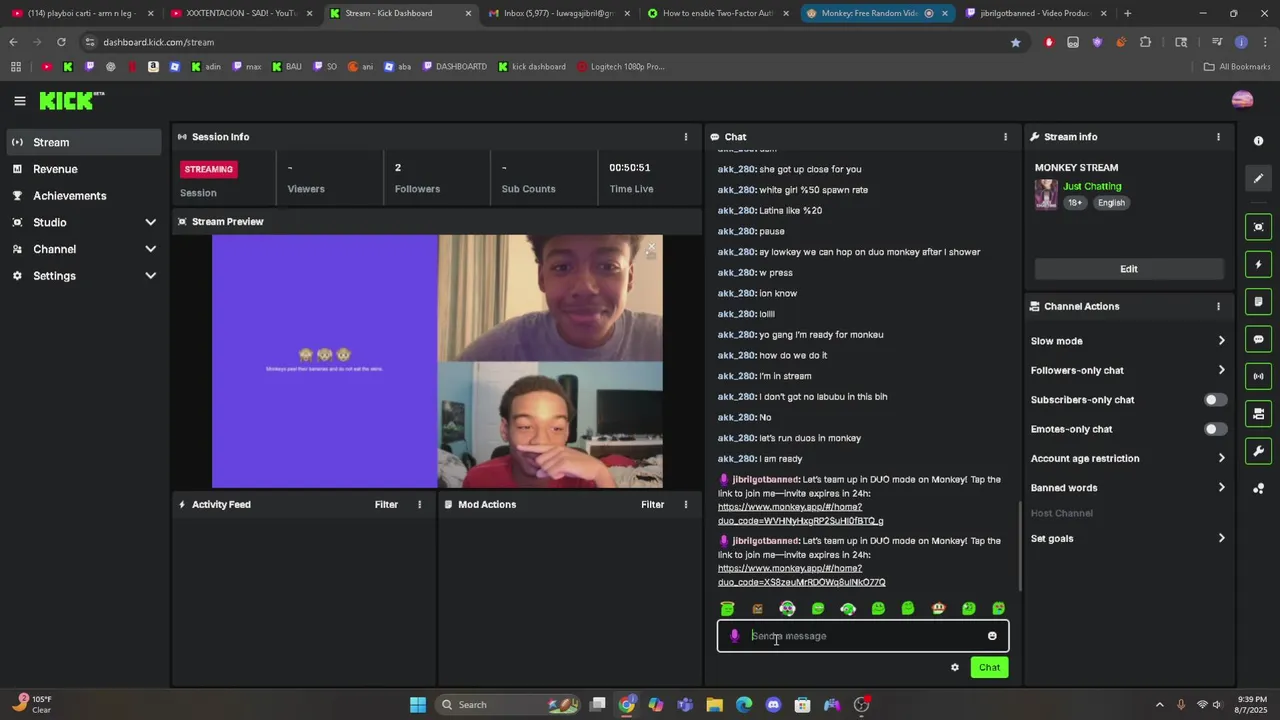The width and height of the screenshot is (1280, 720).
Task: Open Chat panel three-dot options
Action: pos(1005,137)
